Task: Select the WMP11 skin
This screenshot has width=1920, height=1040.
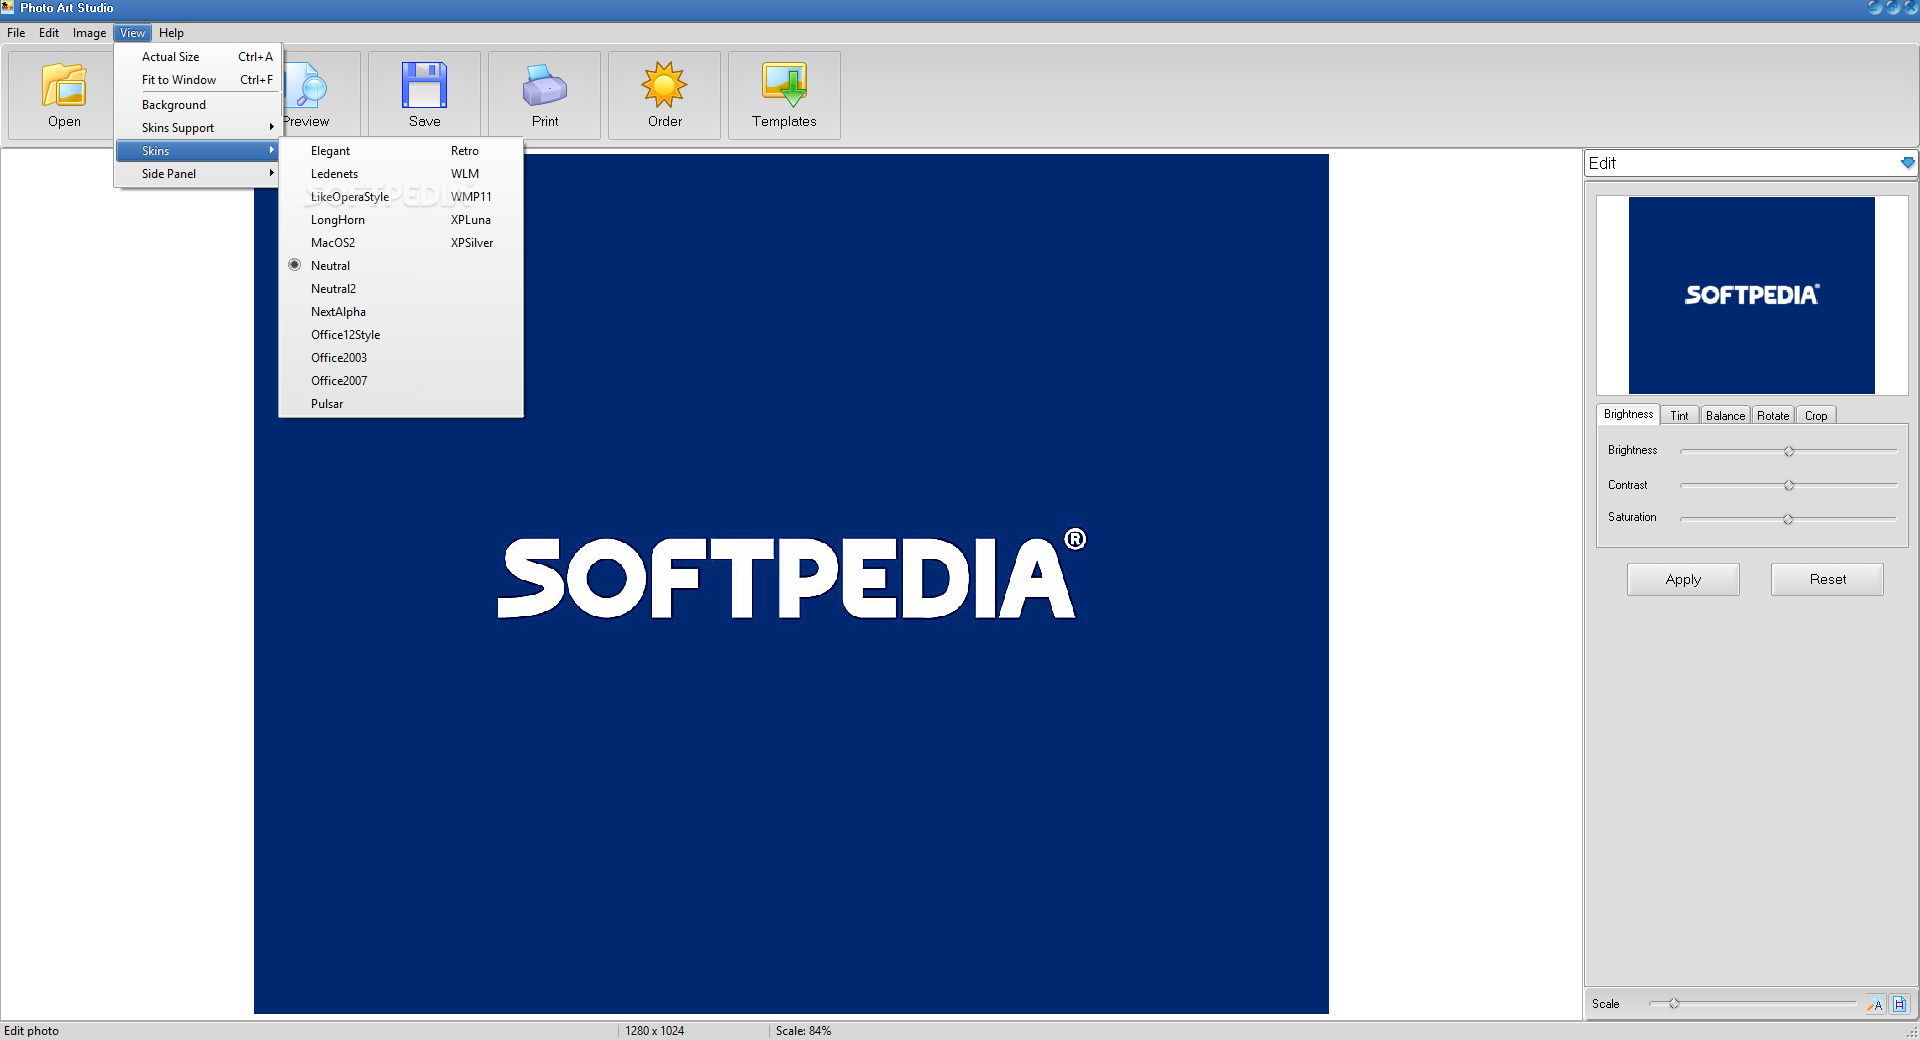Action: (x=470, y=196)
